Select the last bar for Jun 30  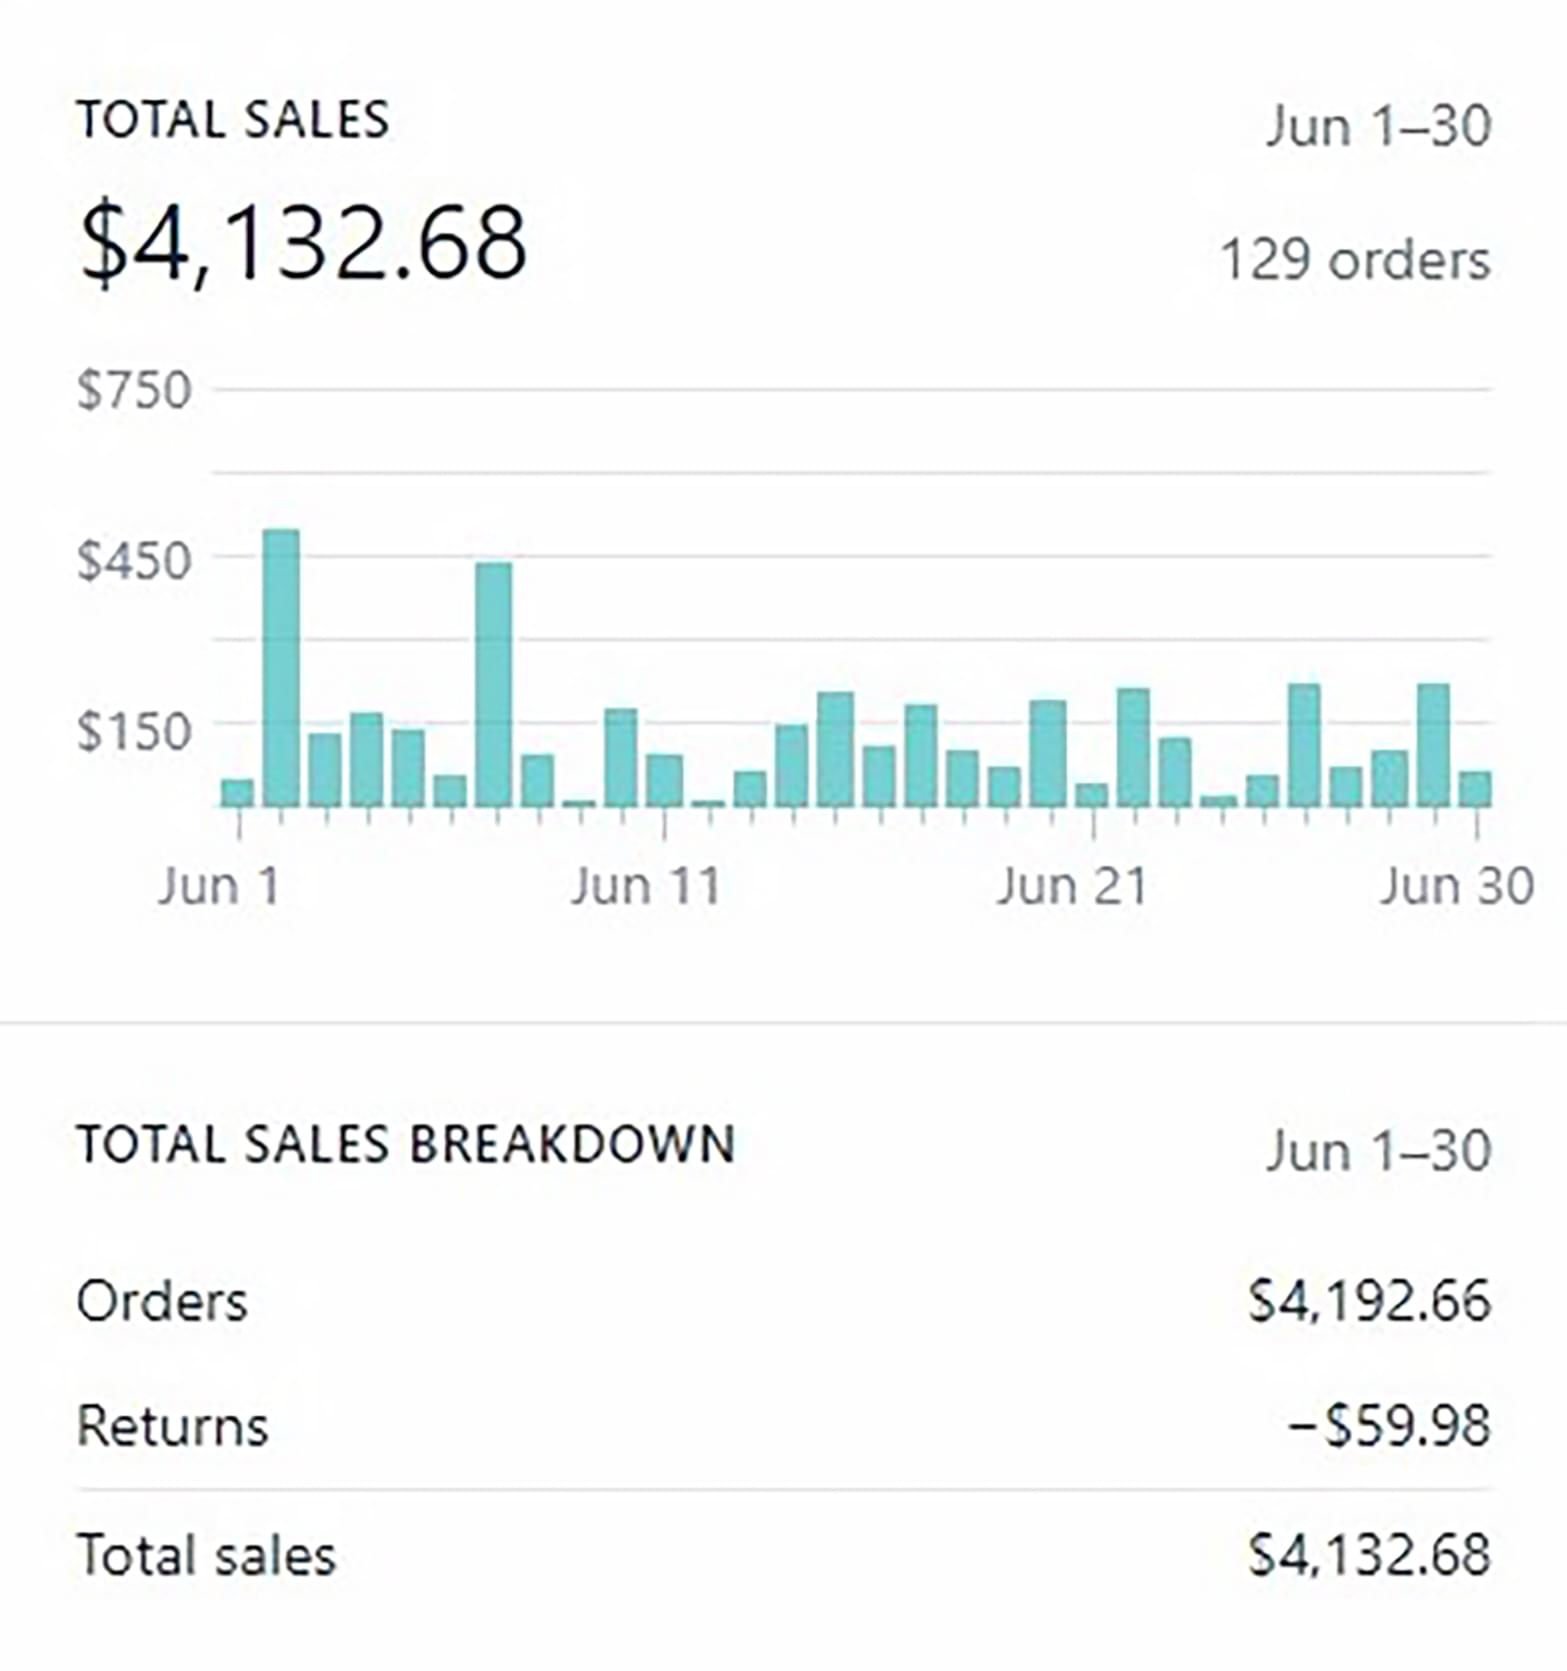coord(1475,789)
